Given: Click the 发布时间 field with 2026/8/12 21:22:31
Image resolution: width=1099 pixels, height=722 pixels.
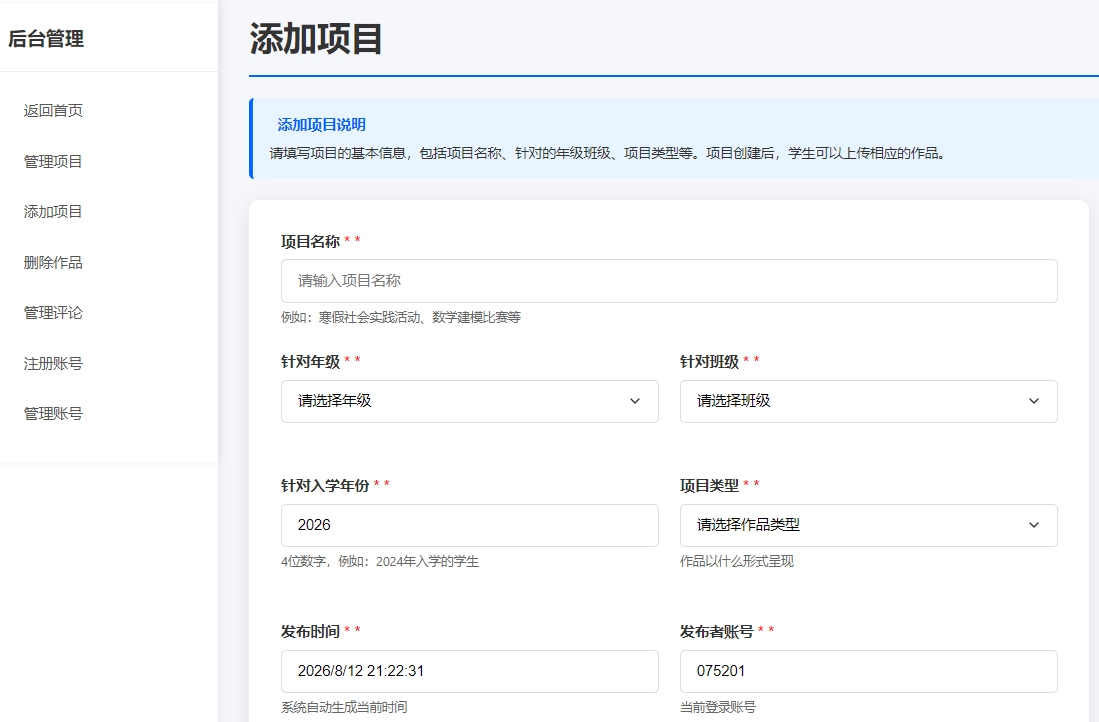Looking at the screenshot, I should pyautogui.click(x=470, y=671).
